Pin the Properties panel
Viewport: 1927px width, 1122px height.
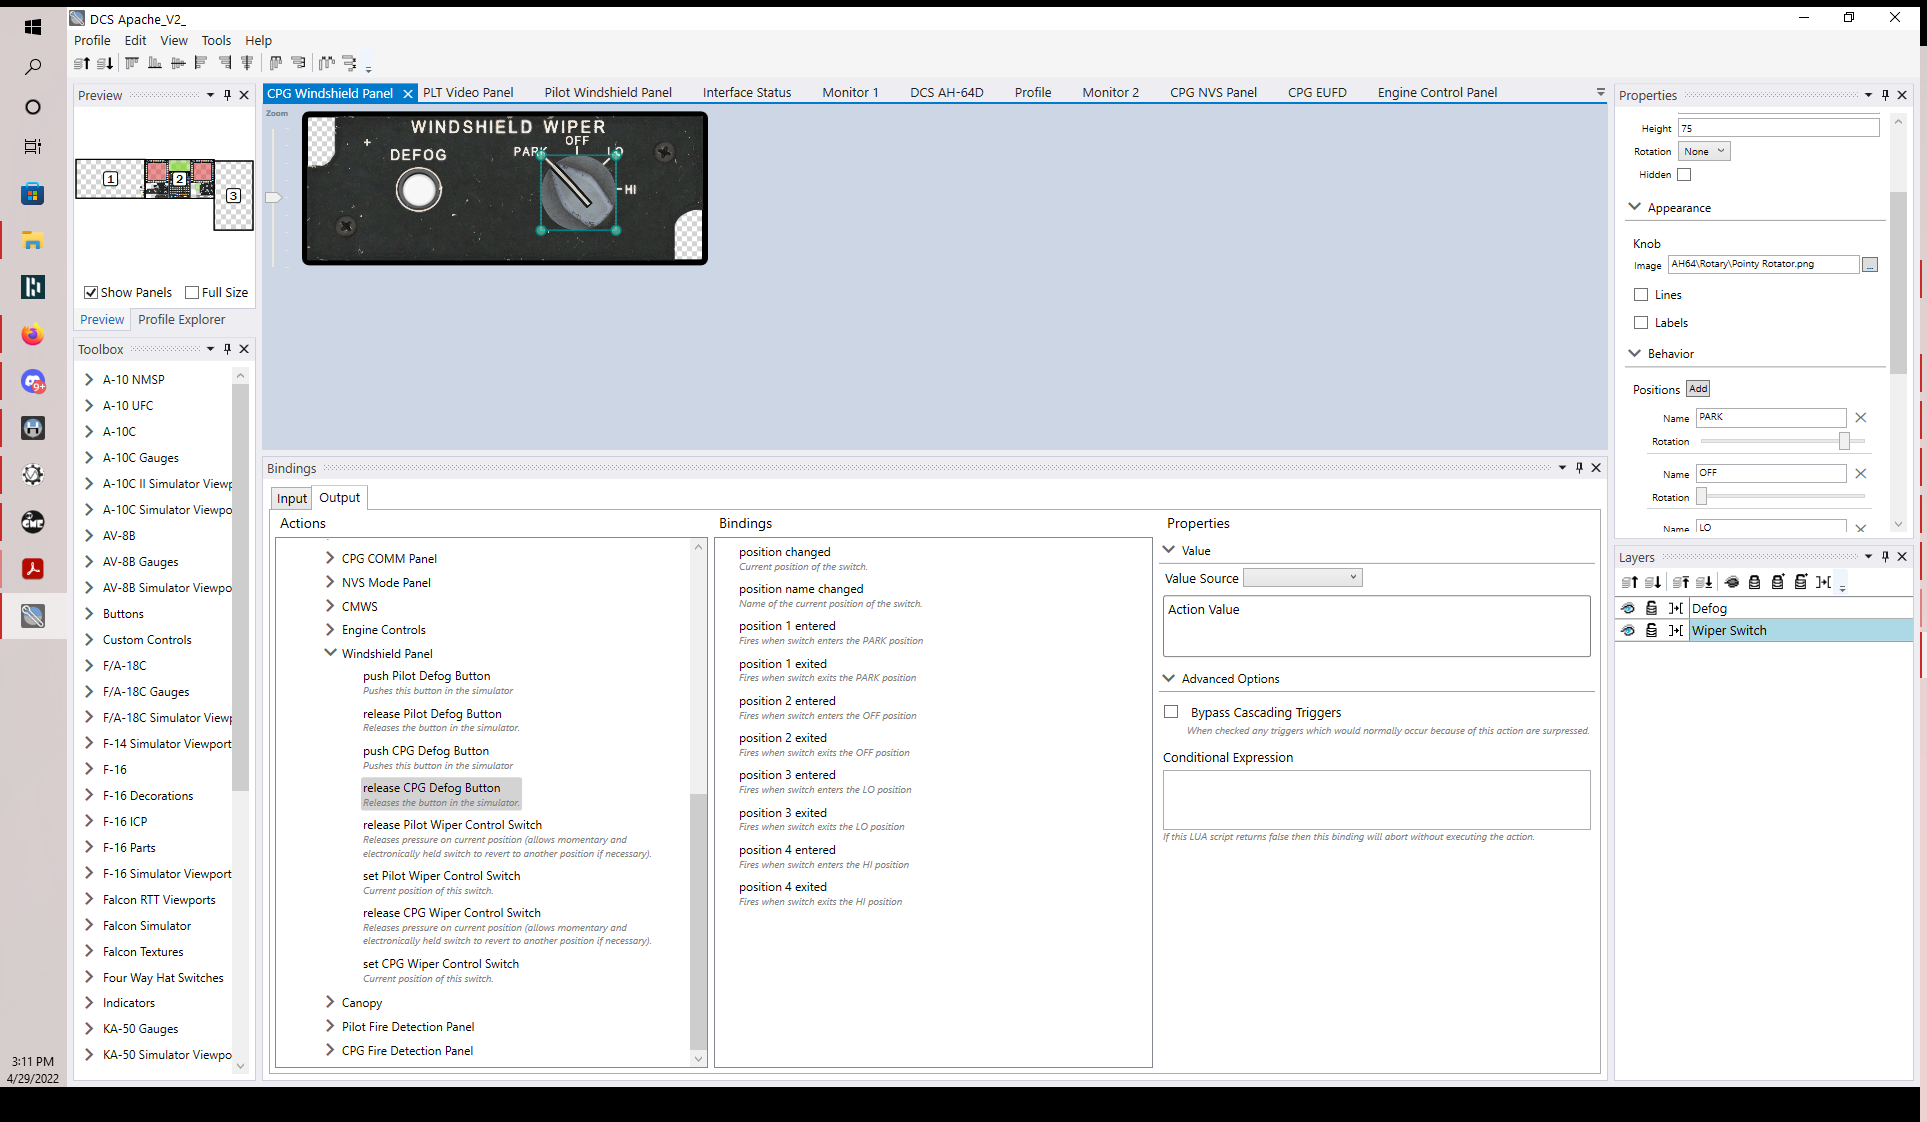click(1885, 95)
